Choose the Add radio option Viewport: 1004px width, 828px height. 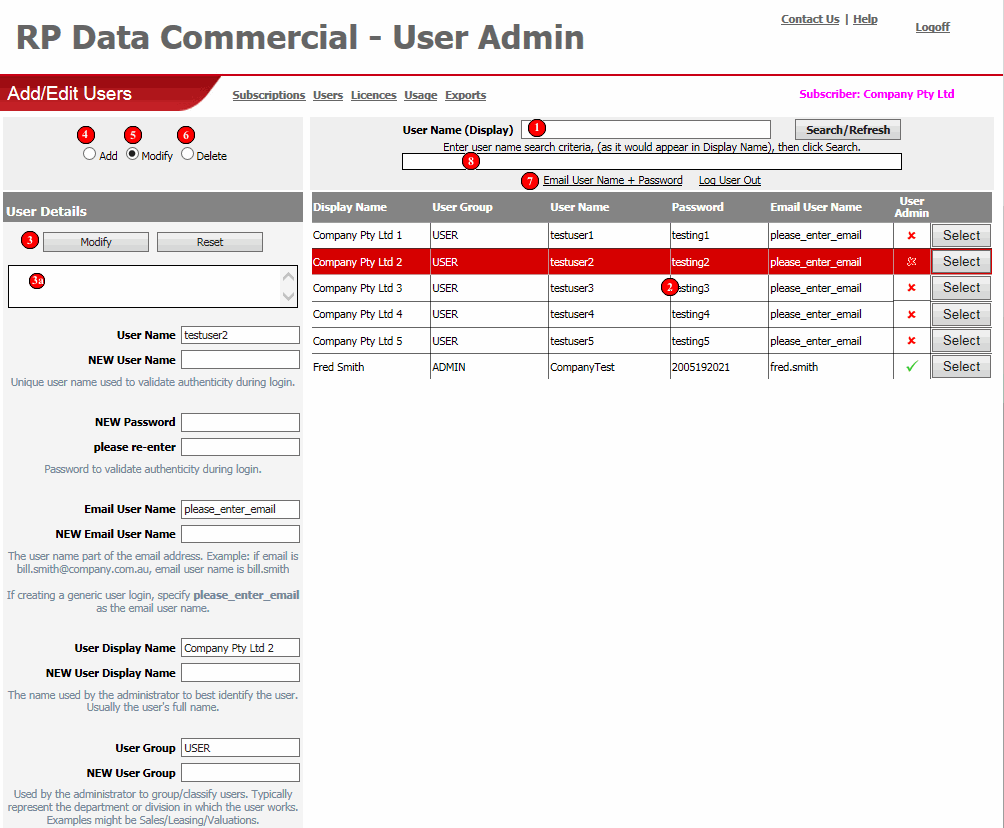tap(89, 154)
